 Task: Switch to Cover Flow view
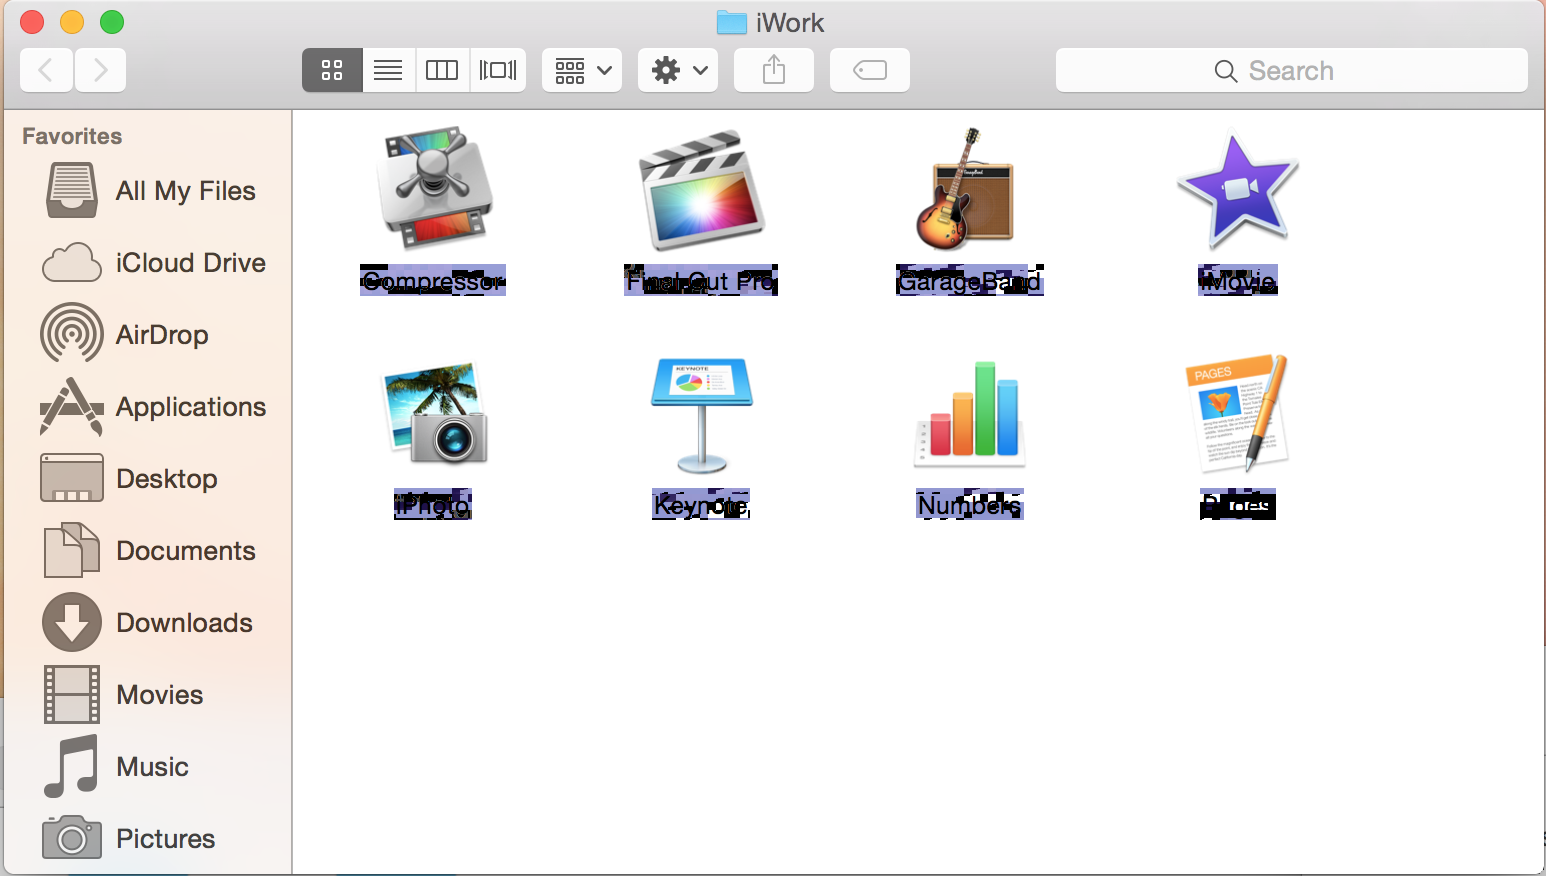(x=498, y=70)
